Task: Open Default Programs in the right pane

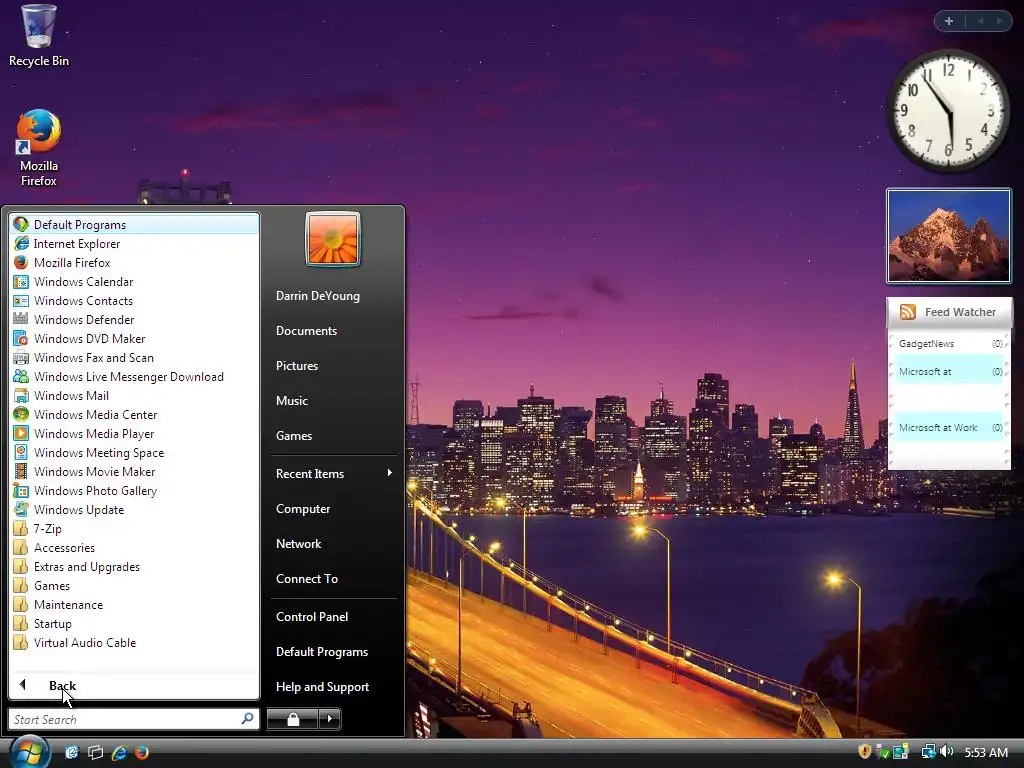Action: click(x=333, y=652)
